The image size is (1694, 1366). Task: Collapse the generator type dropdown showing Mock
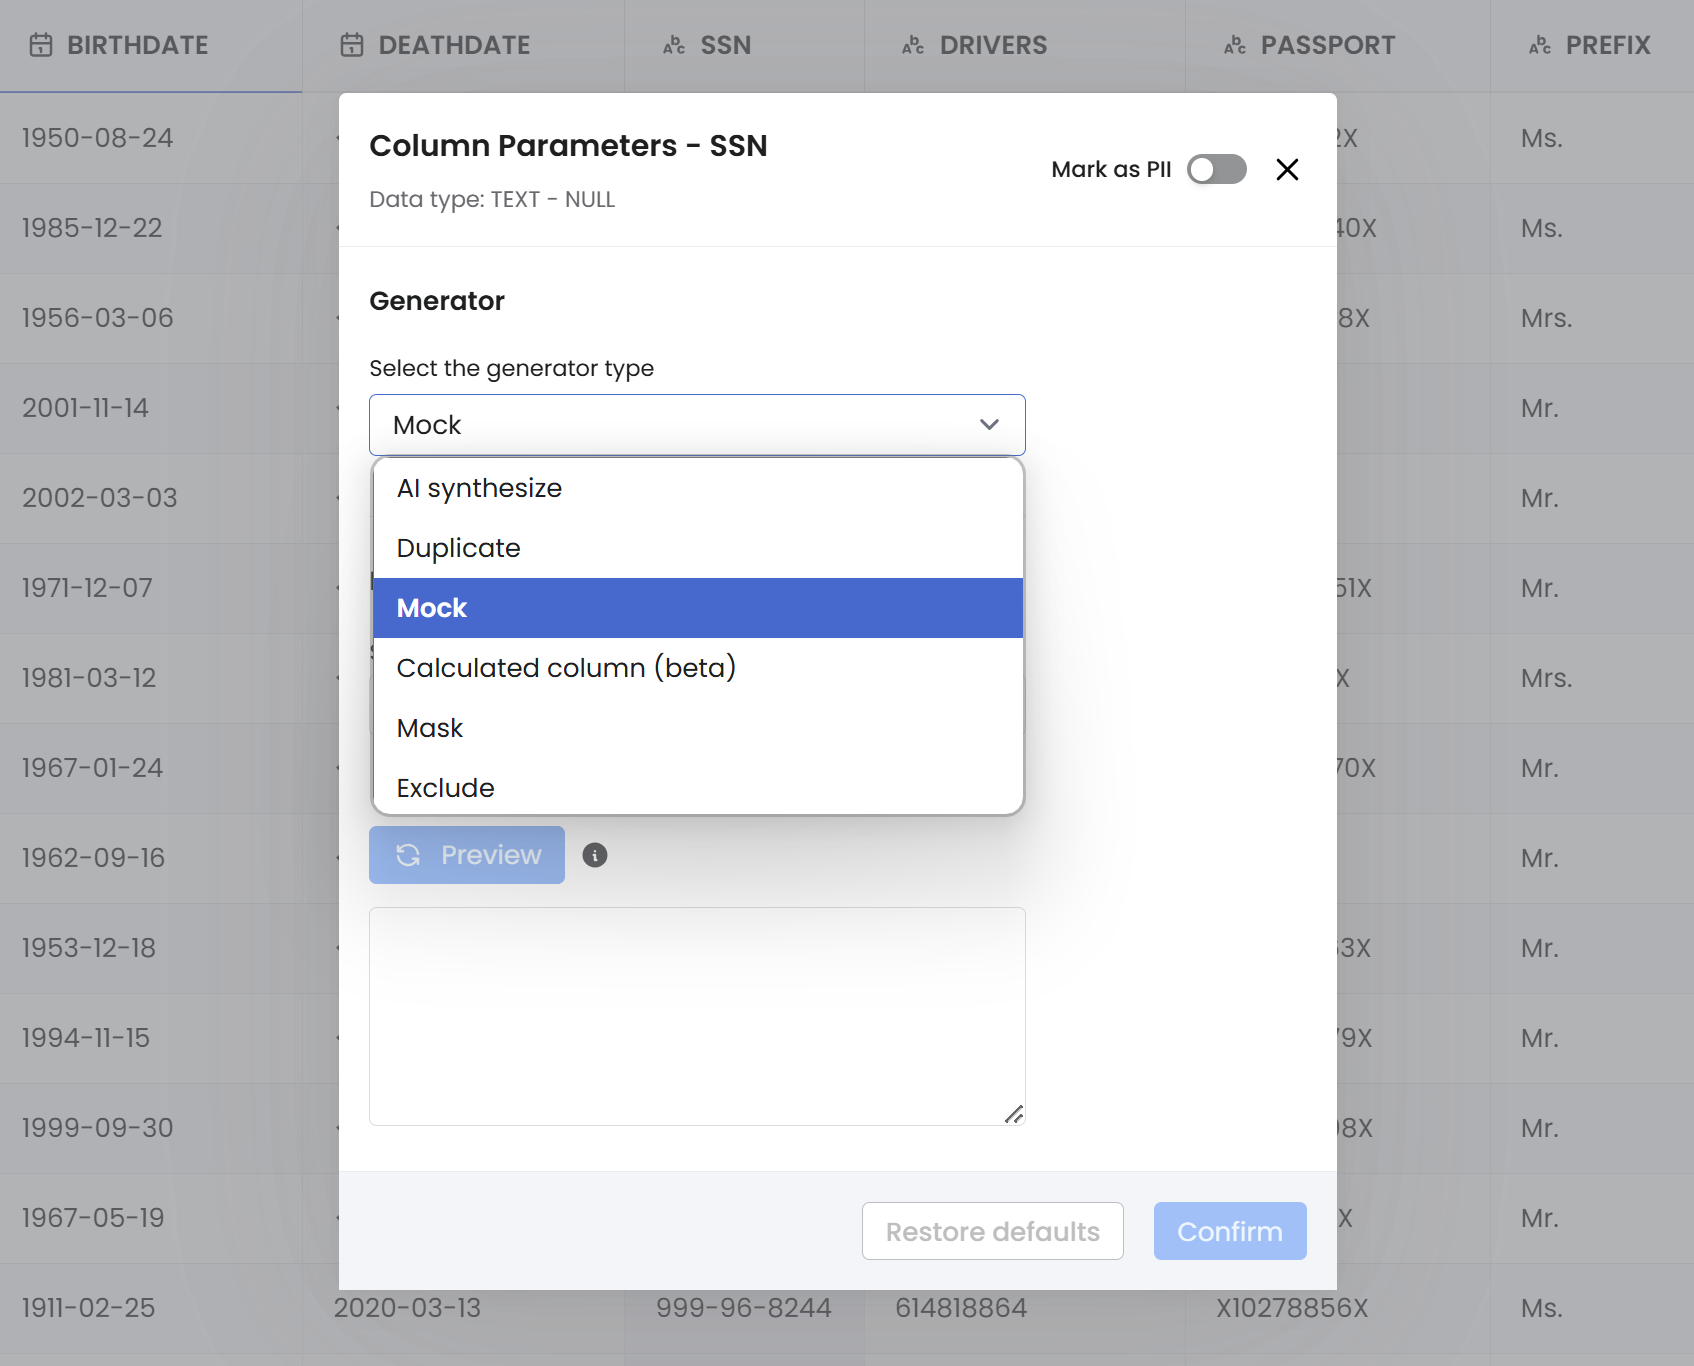pyautogui.click(x=697, y=425)
